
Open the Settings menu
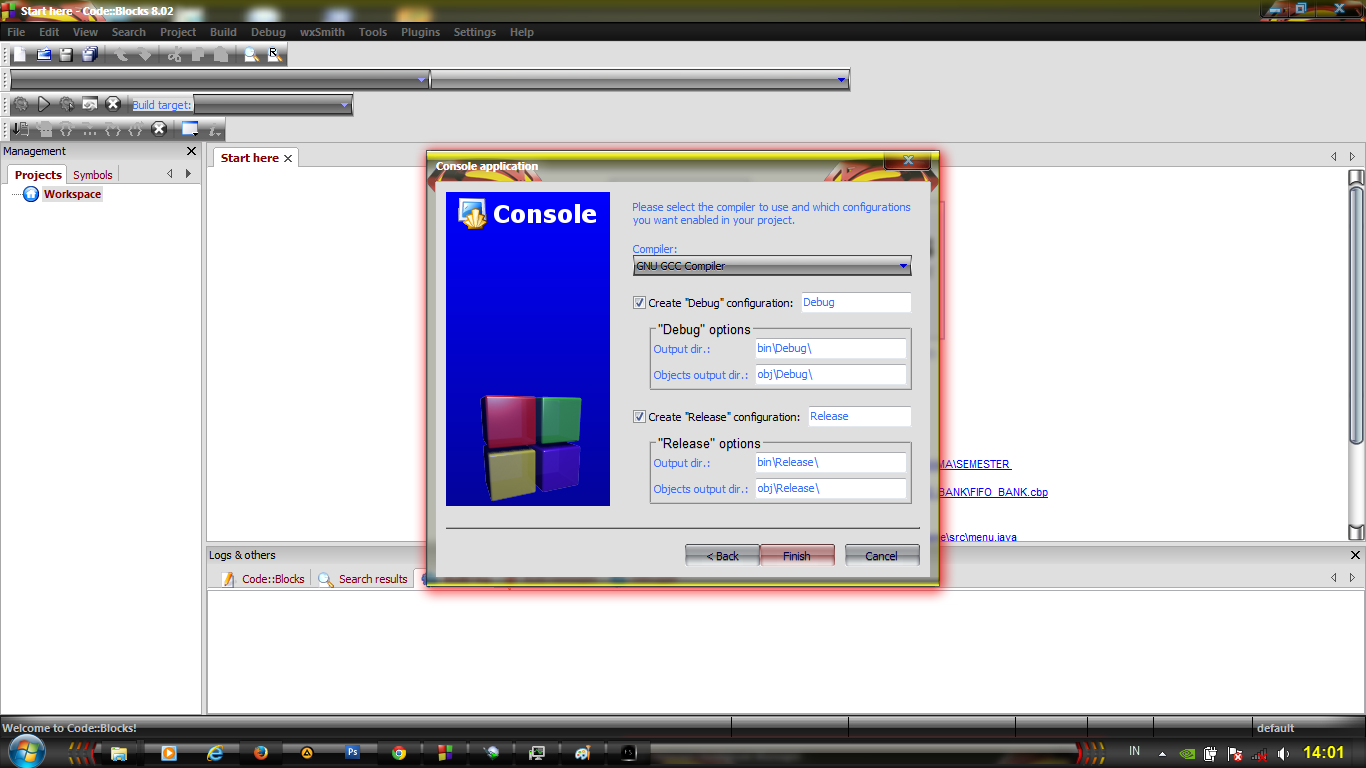474,32
